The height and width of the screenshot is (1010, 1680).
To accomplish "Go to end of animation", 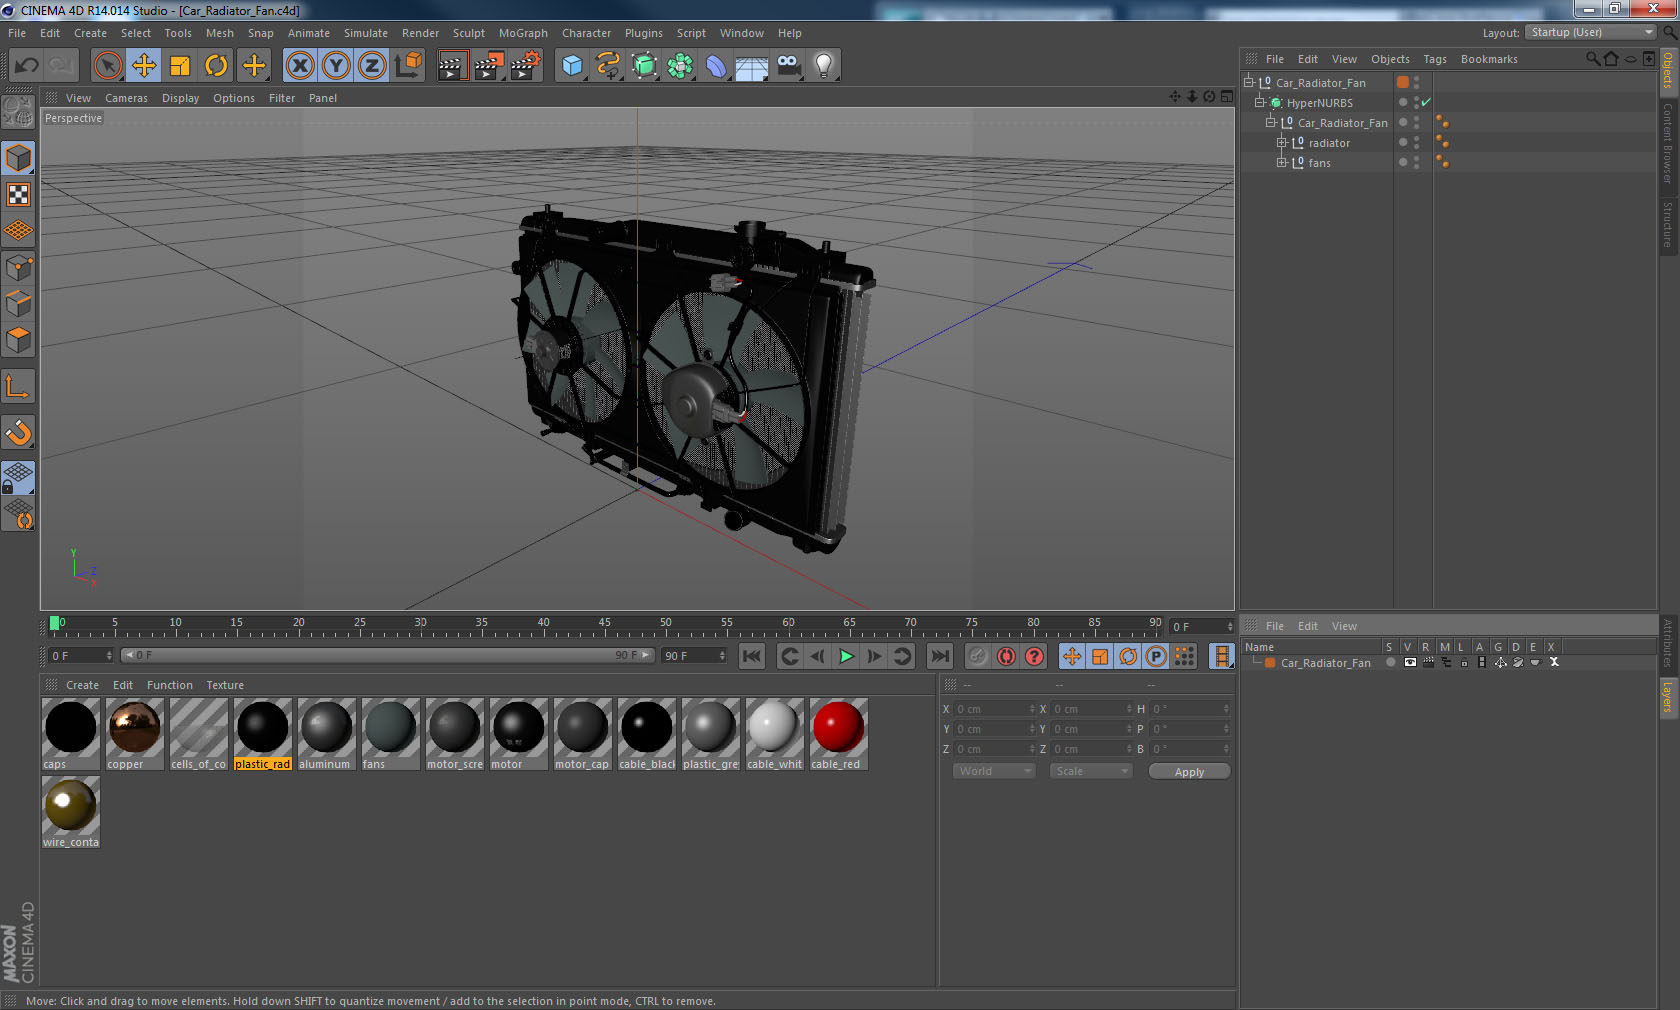I will pos(939,656).
